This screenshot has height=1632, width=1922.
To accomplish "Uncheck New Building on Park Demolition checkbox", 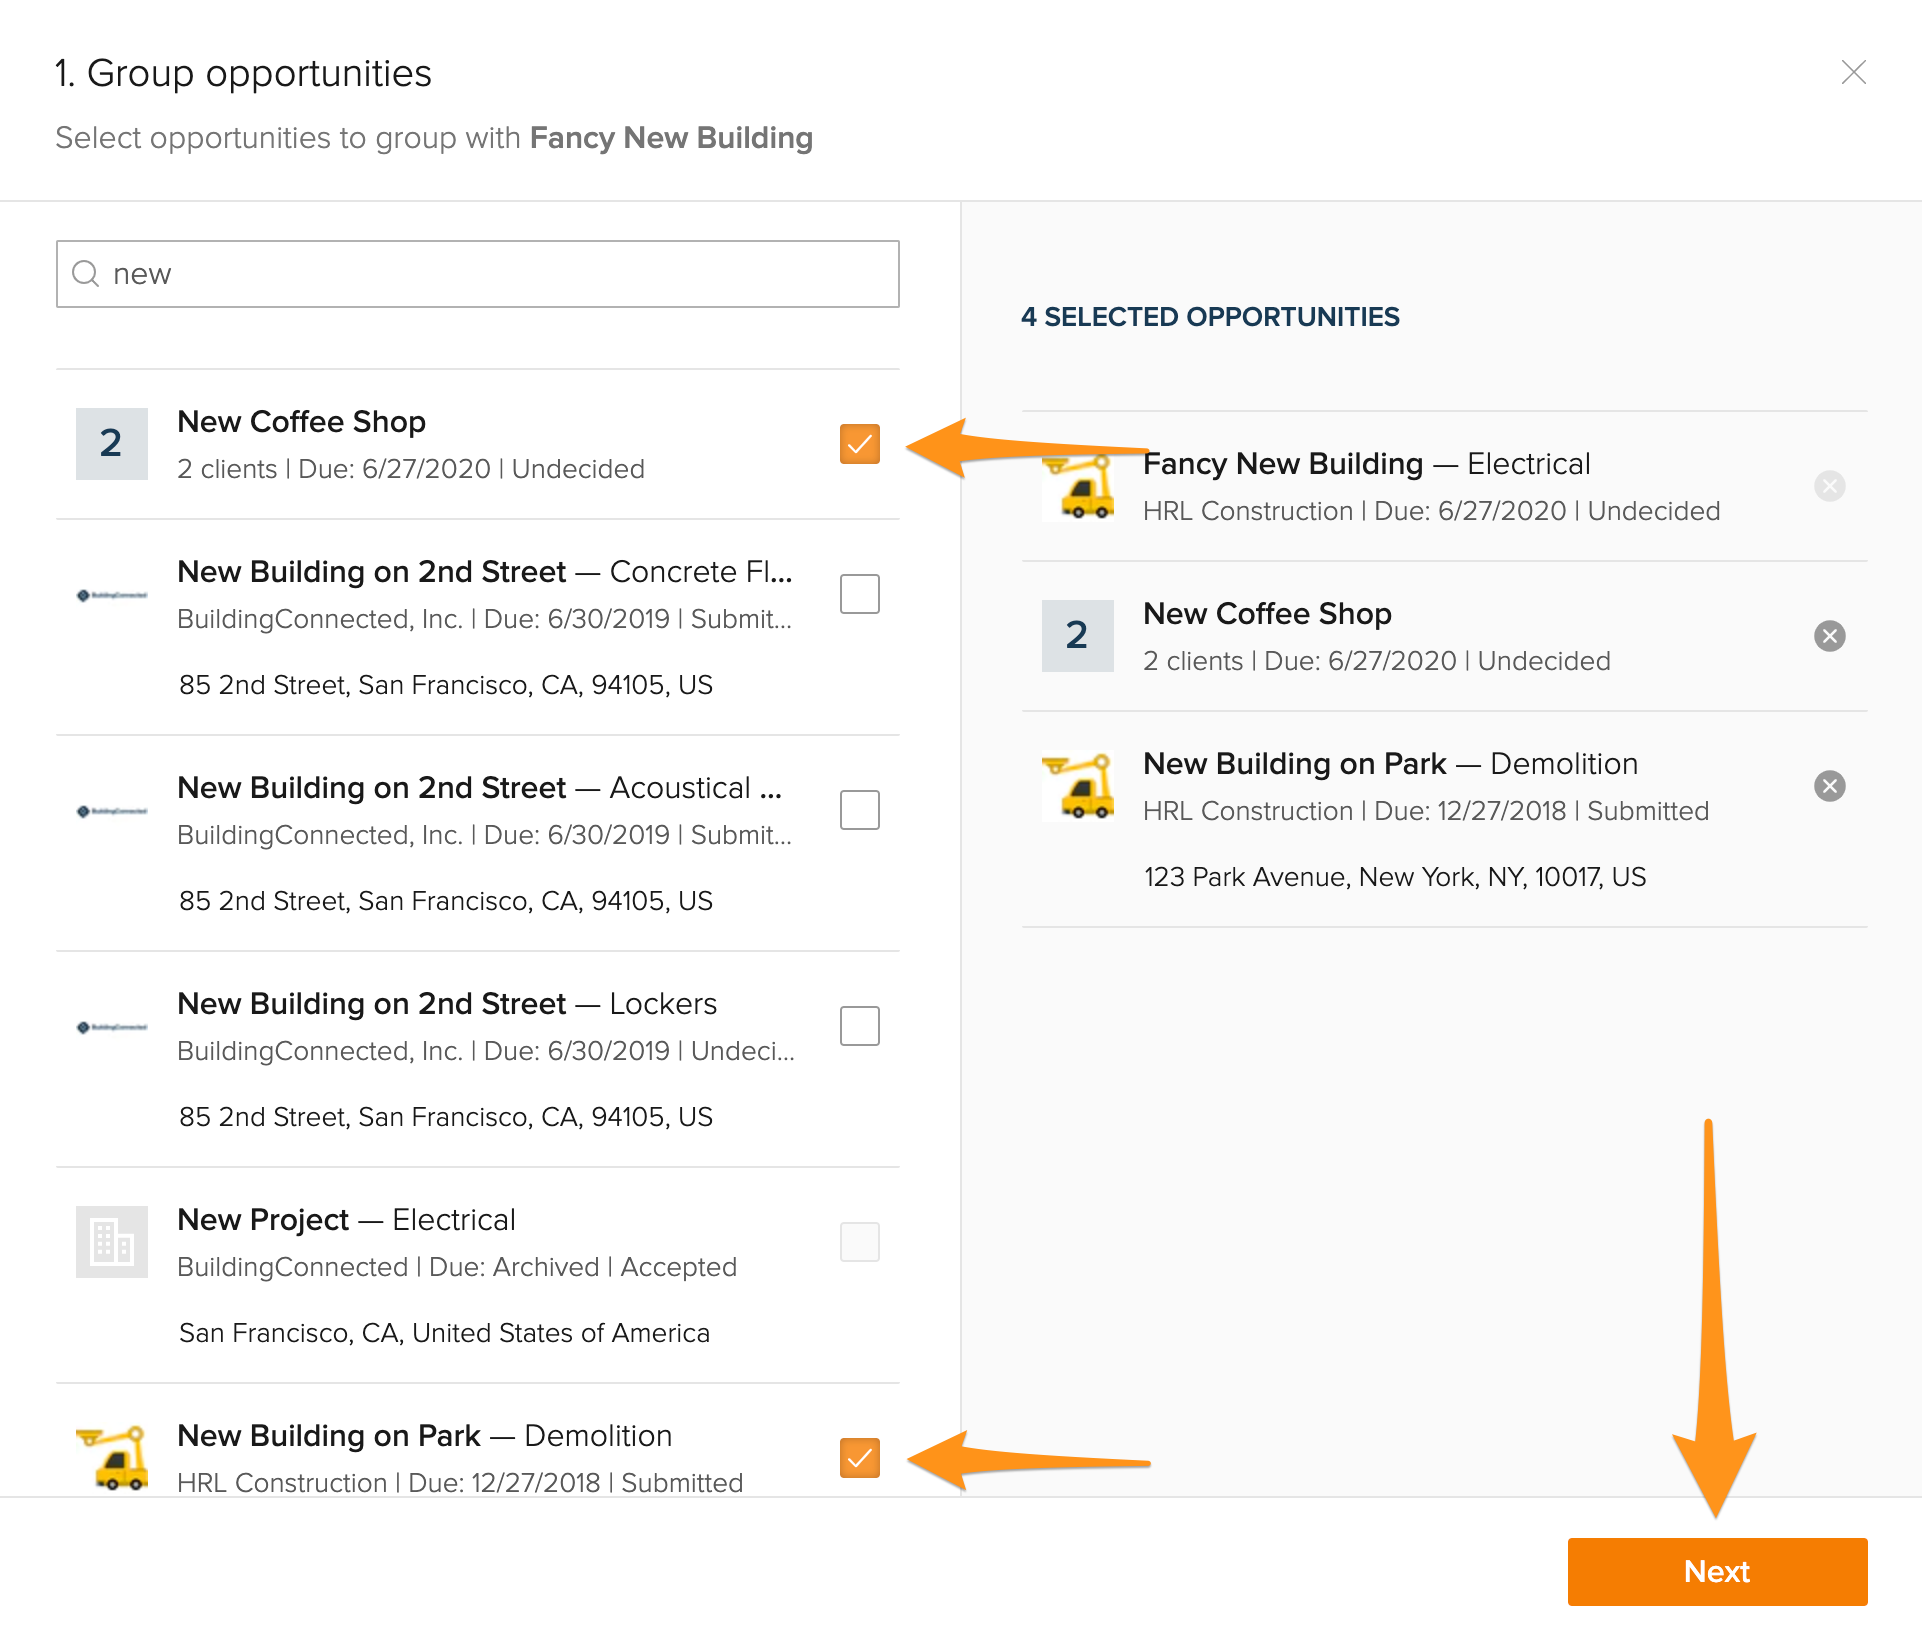I will 859,1458.
